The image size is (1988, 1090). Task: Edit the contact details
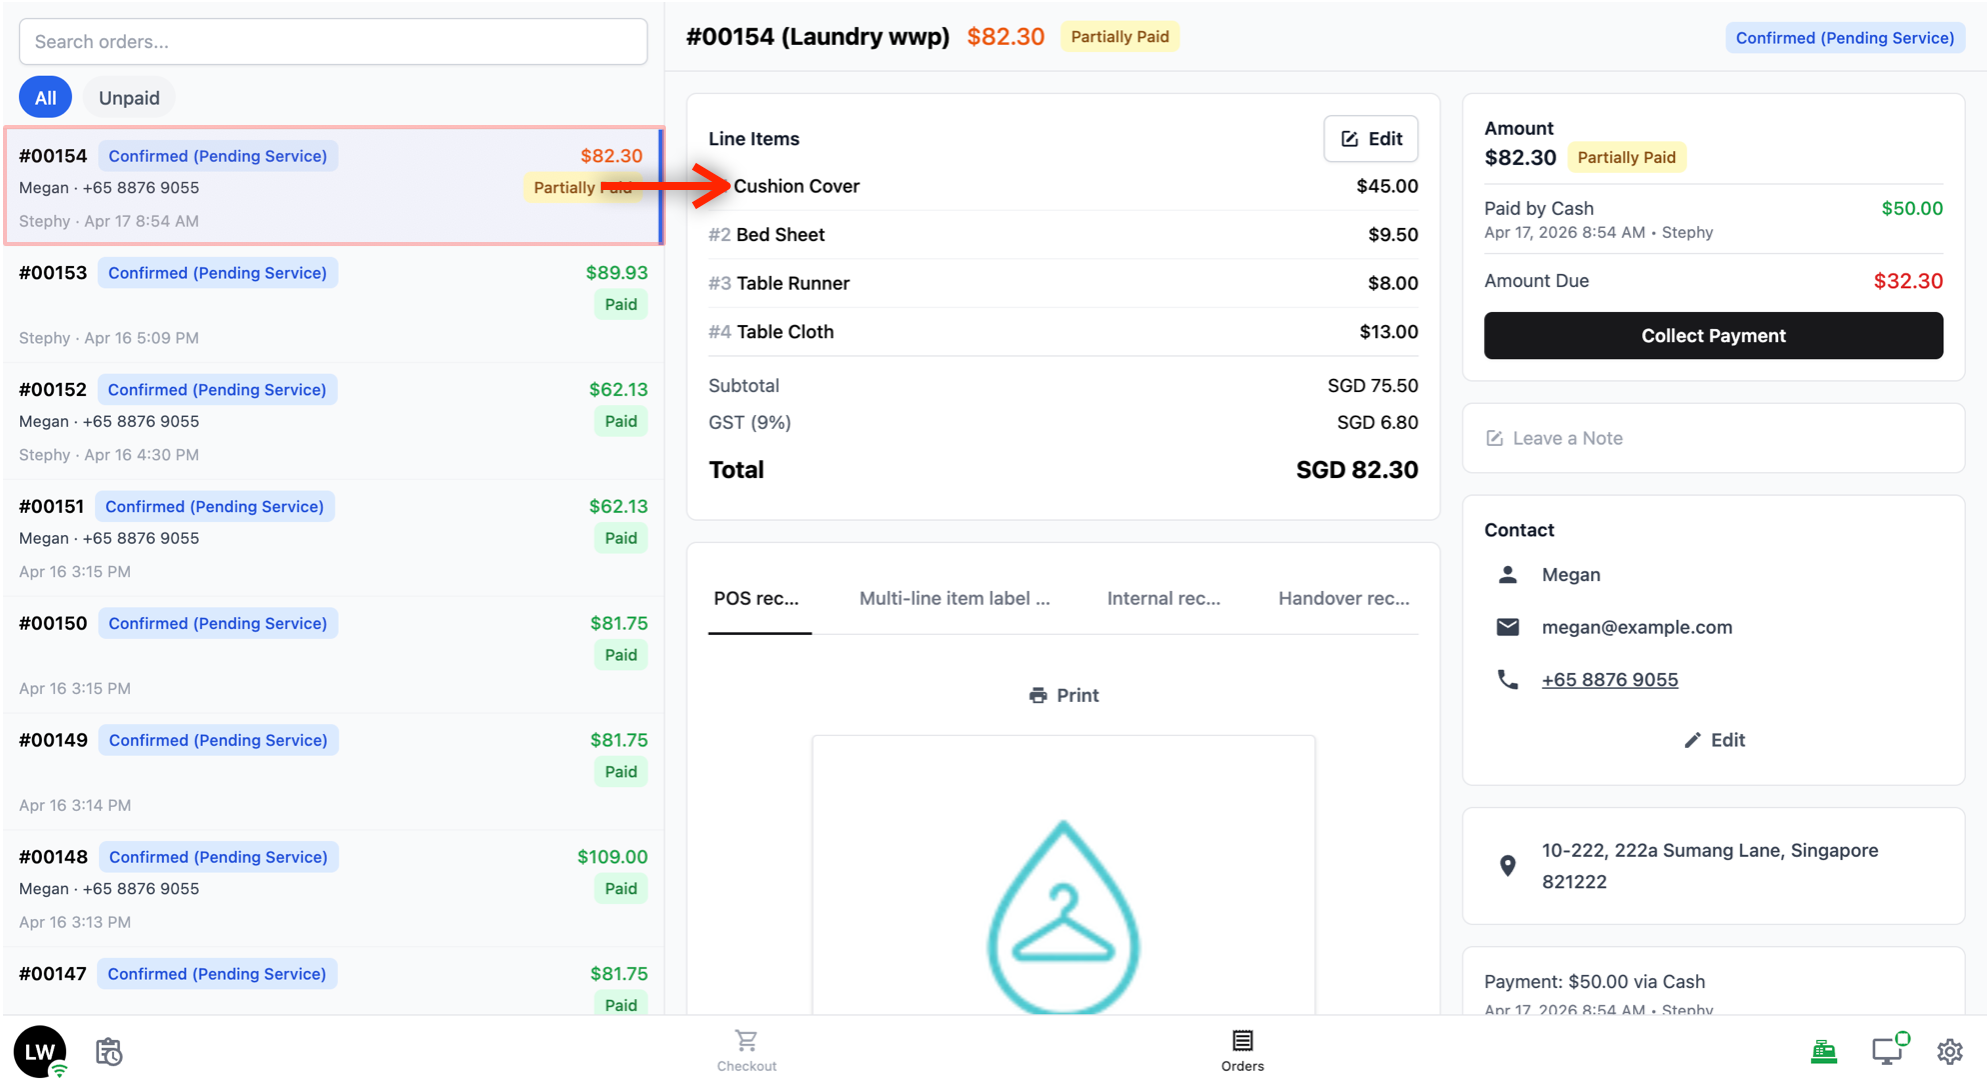(x=1714, y=740)
